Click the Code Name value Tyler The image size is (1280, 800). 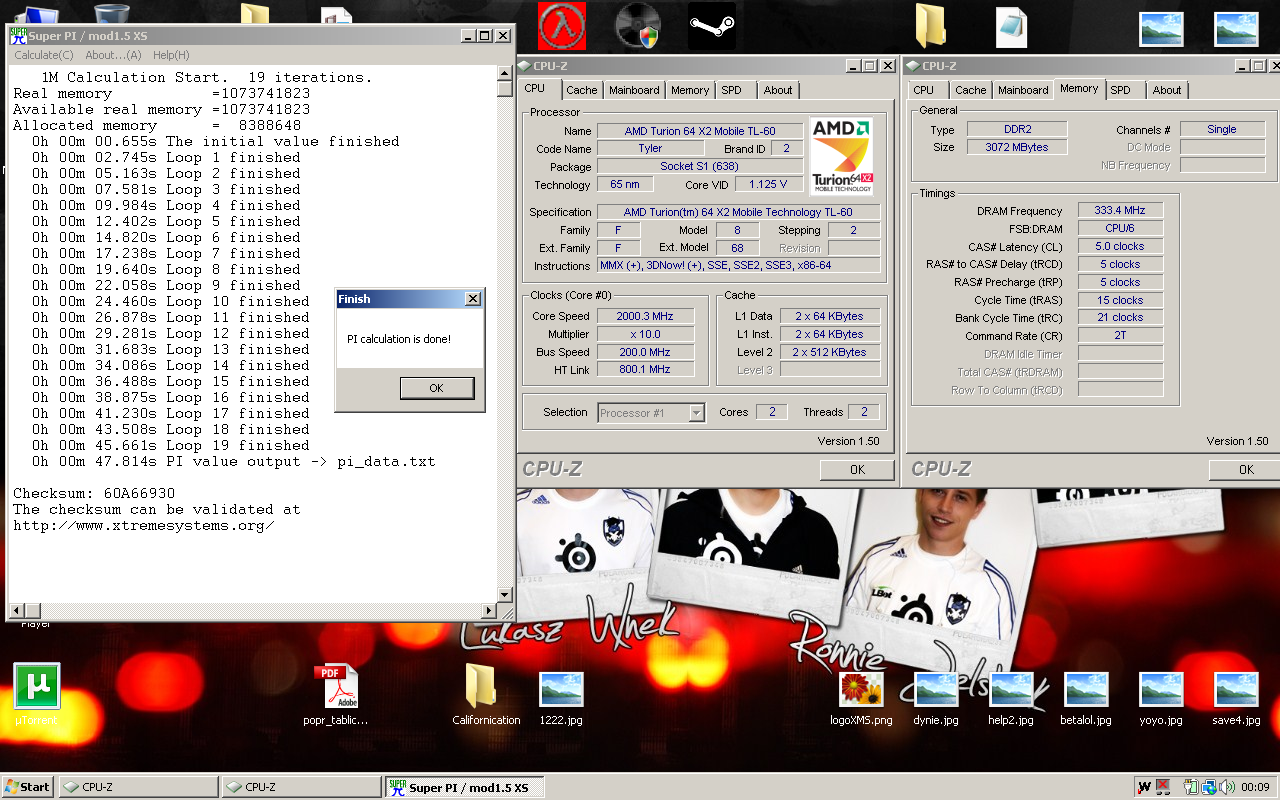point(650,149)
